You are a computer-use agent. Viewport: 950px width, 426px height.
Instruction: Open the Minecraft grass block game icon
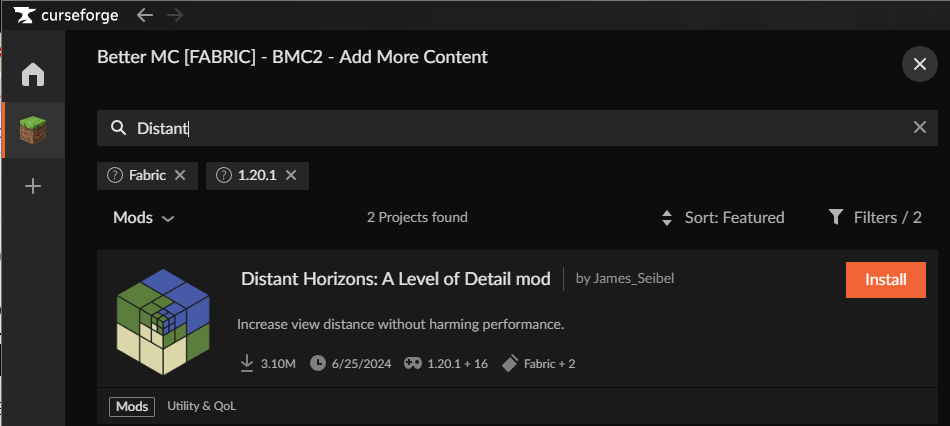33,130
